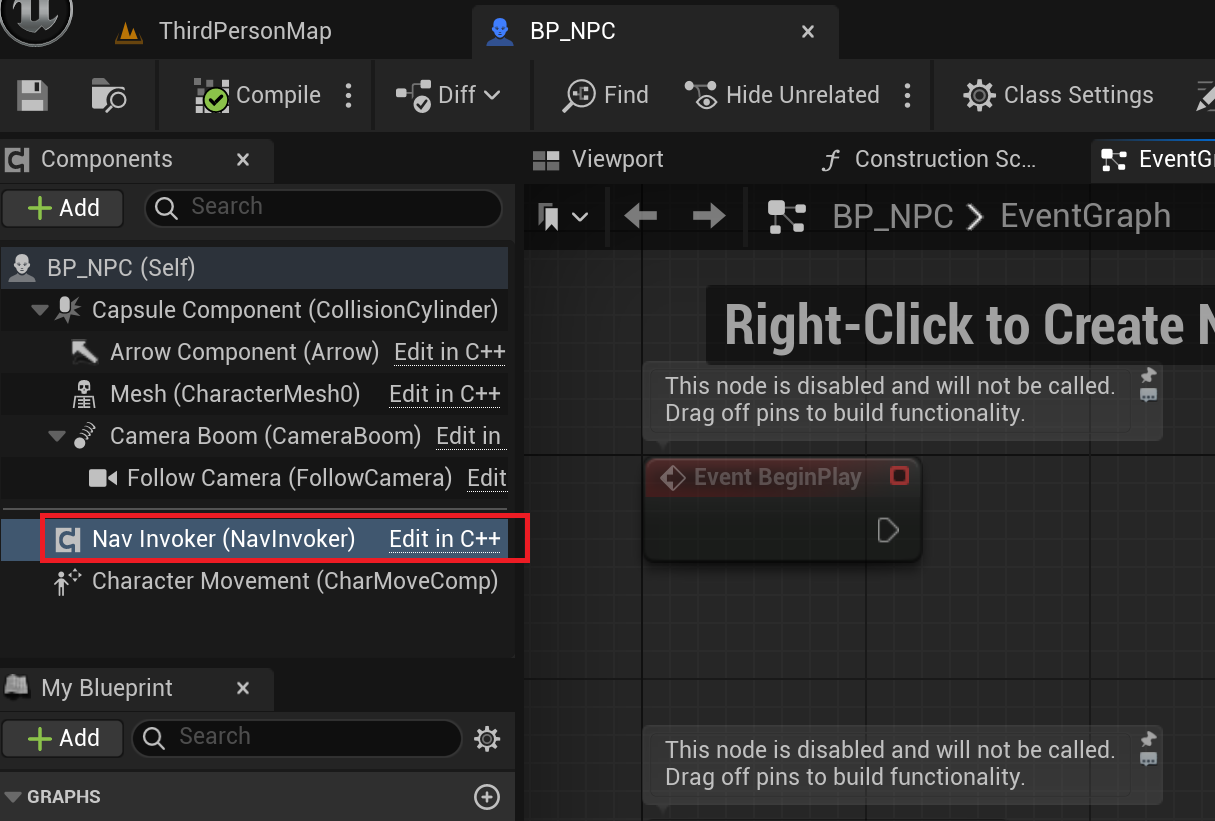Click the Arrow Component icon
The height and width of the screenshot is (821, 1215).
[84, 352]
